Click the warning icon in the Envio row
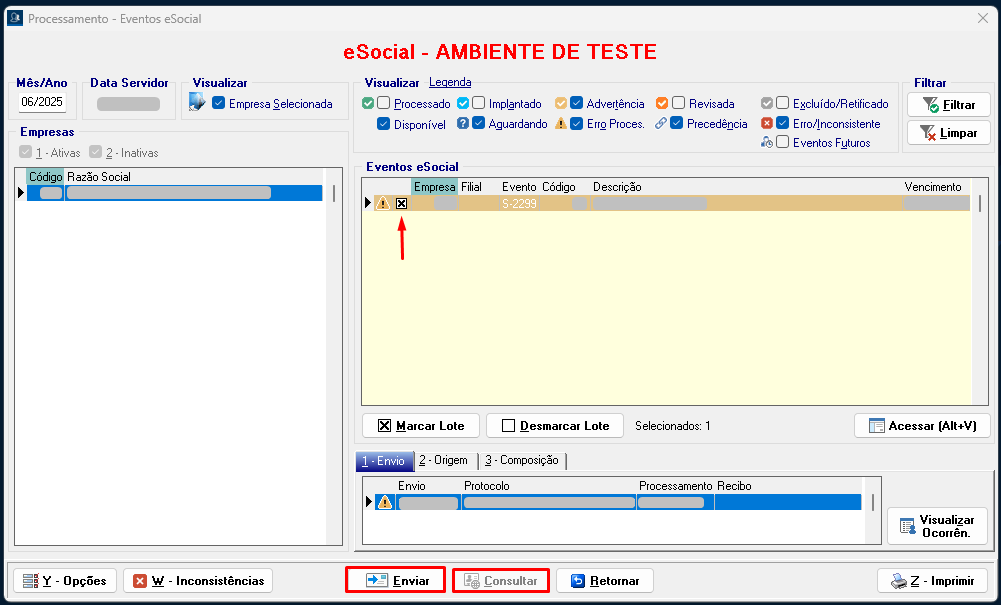This screenshot has height=605, width=1001. (x=384, y=502)
